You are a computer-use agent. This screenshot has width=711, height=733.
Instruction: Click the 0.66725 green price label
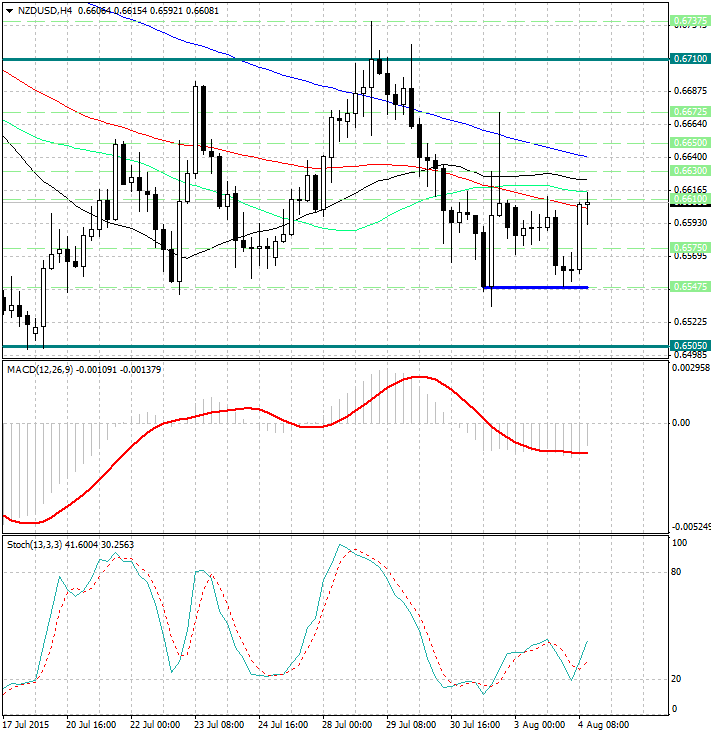pos(690,111)
